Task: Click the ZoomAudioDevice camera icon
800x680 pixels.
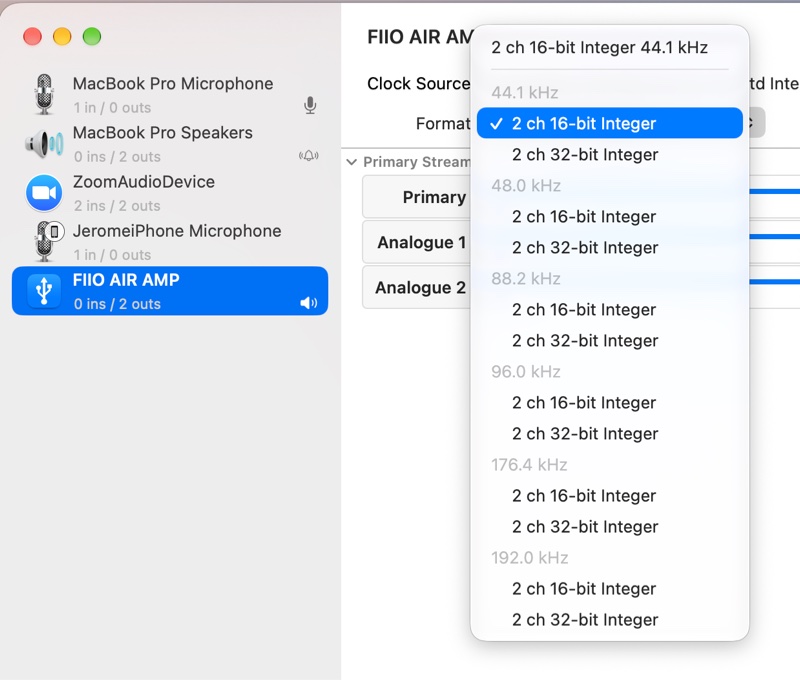Action: (44, 193)
